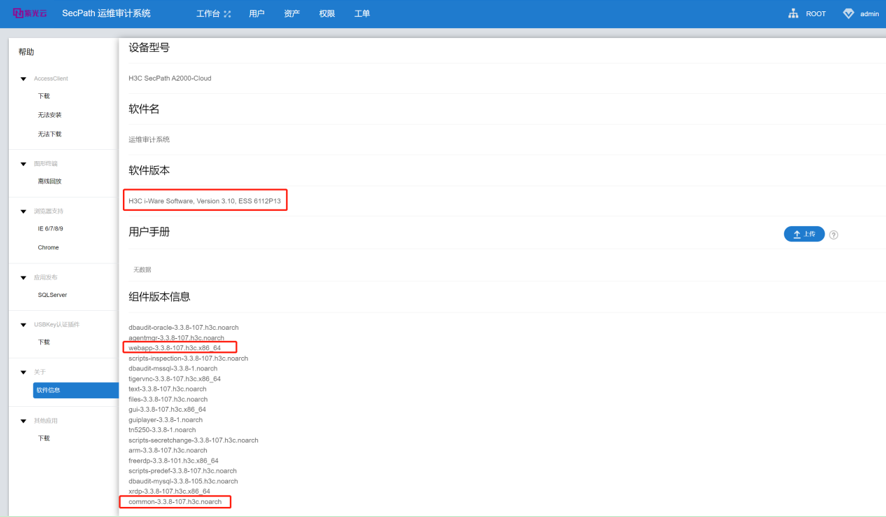Click common-3.3.8-107.h3c.noarch entry
Viewport: 886px width, 517px height.
click(x=175, y=502)
